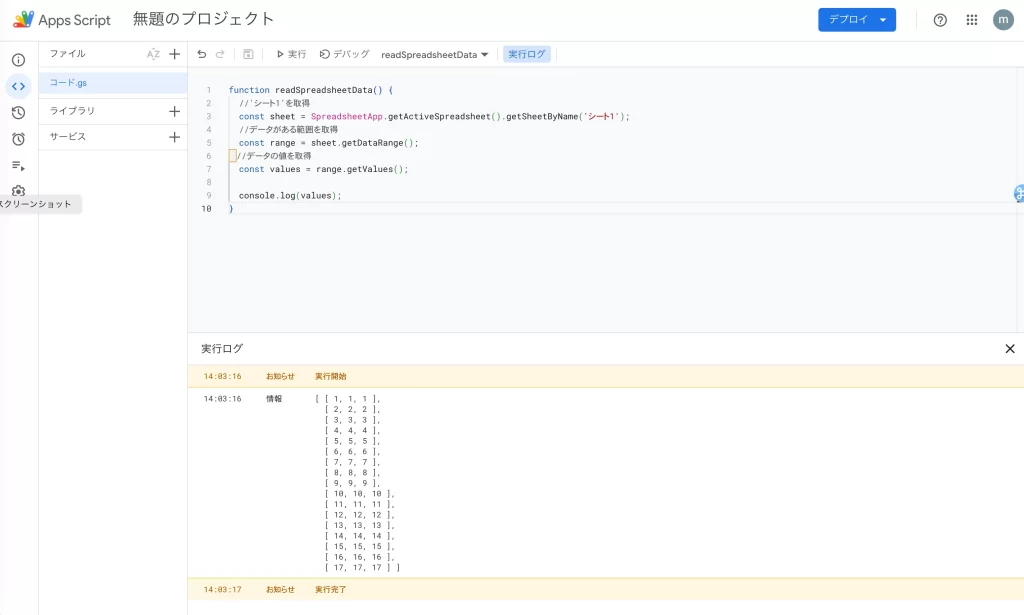
Task: Click the //データの値を取得 comment line
Action: (x=274, y=156)
